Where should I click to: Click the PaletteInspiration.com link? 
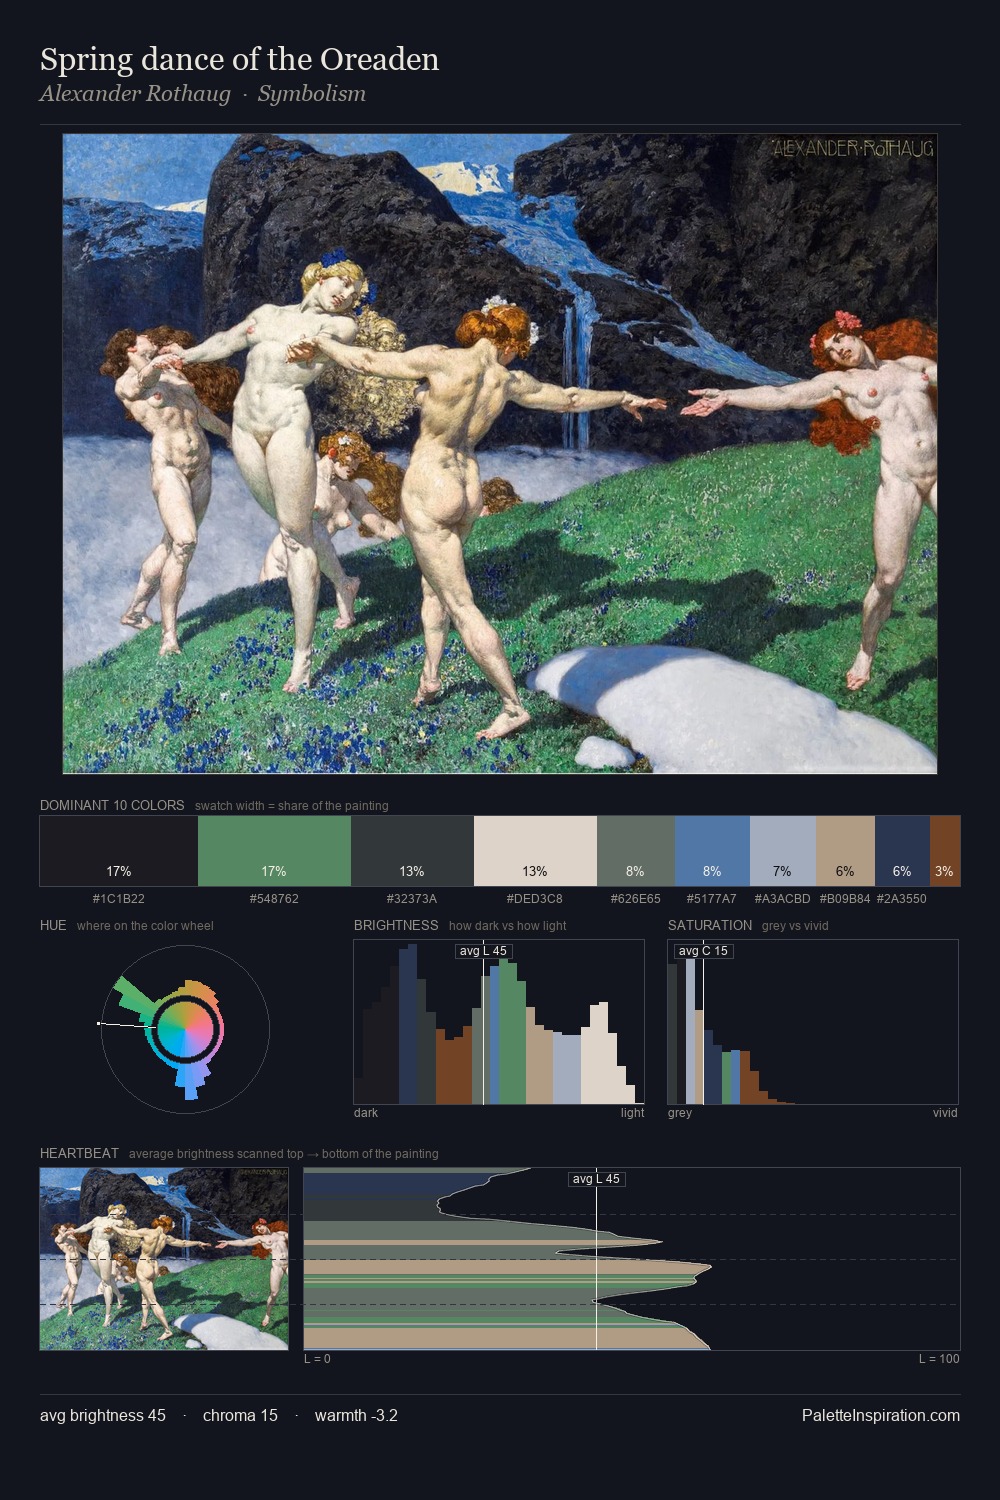click(881, 1415)
